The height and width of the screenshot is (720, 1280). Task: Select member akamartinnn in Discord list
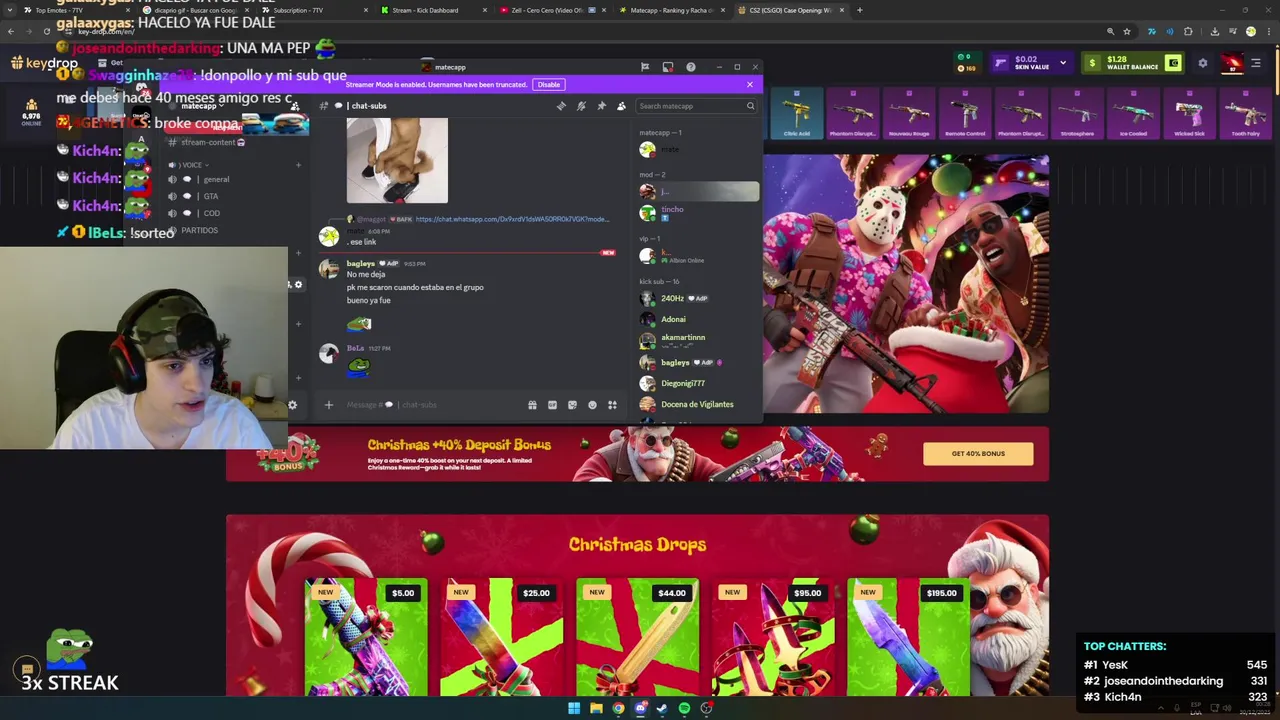pos(698,340)
